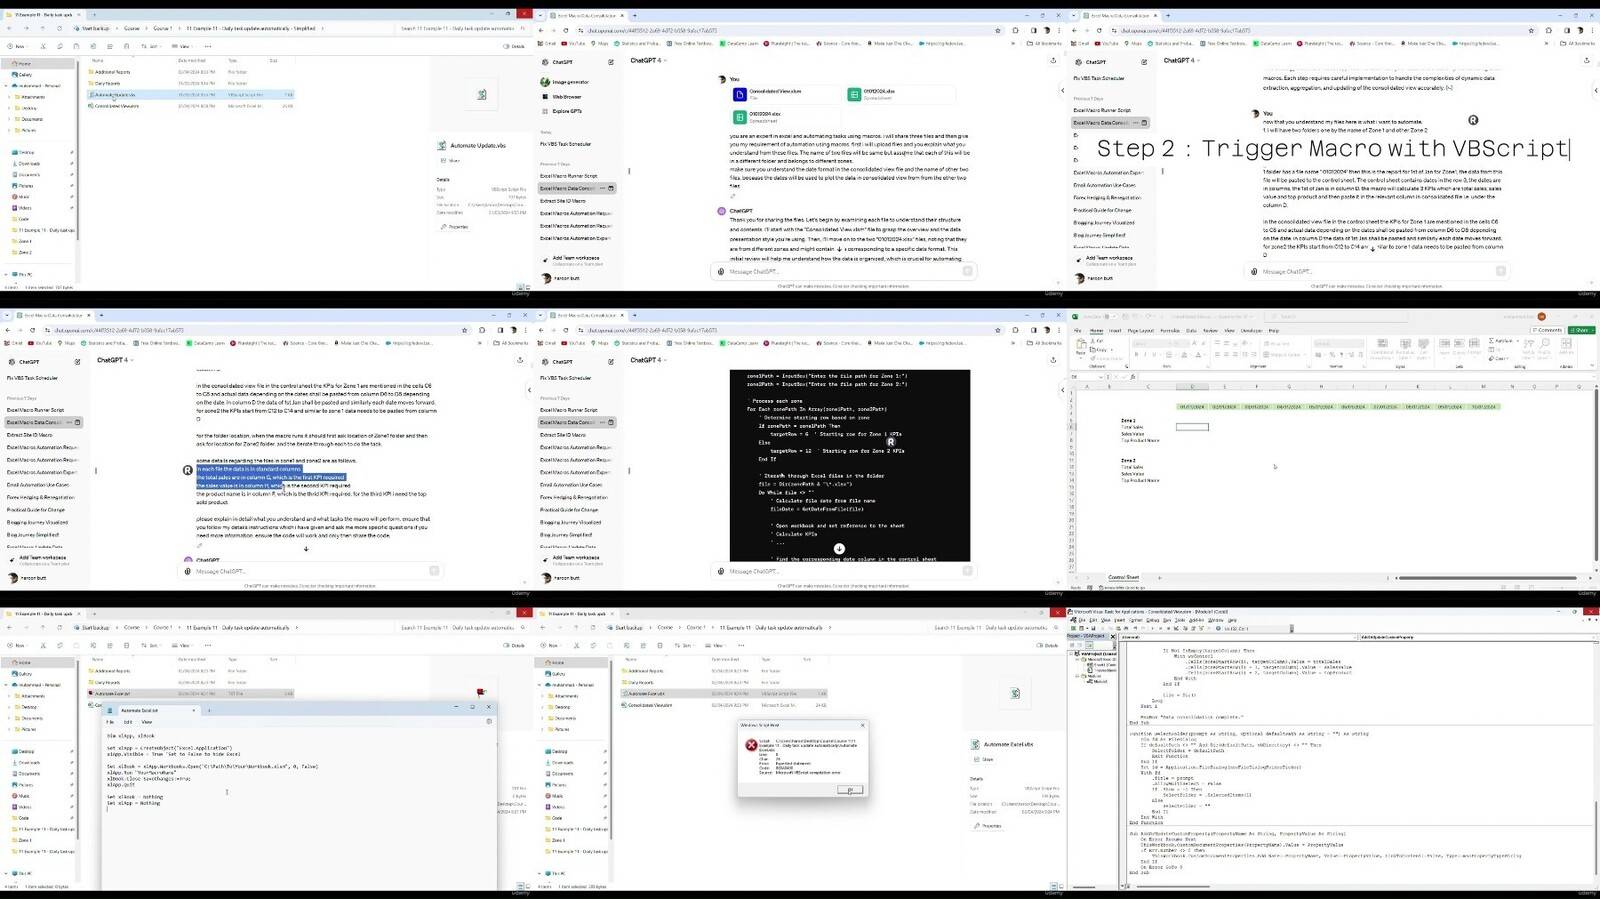
Task: Click scroll-down circle on black code block
Action: [x=839, y=549]
